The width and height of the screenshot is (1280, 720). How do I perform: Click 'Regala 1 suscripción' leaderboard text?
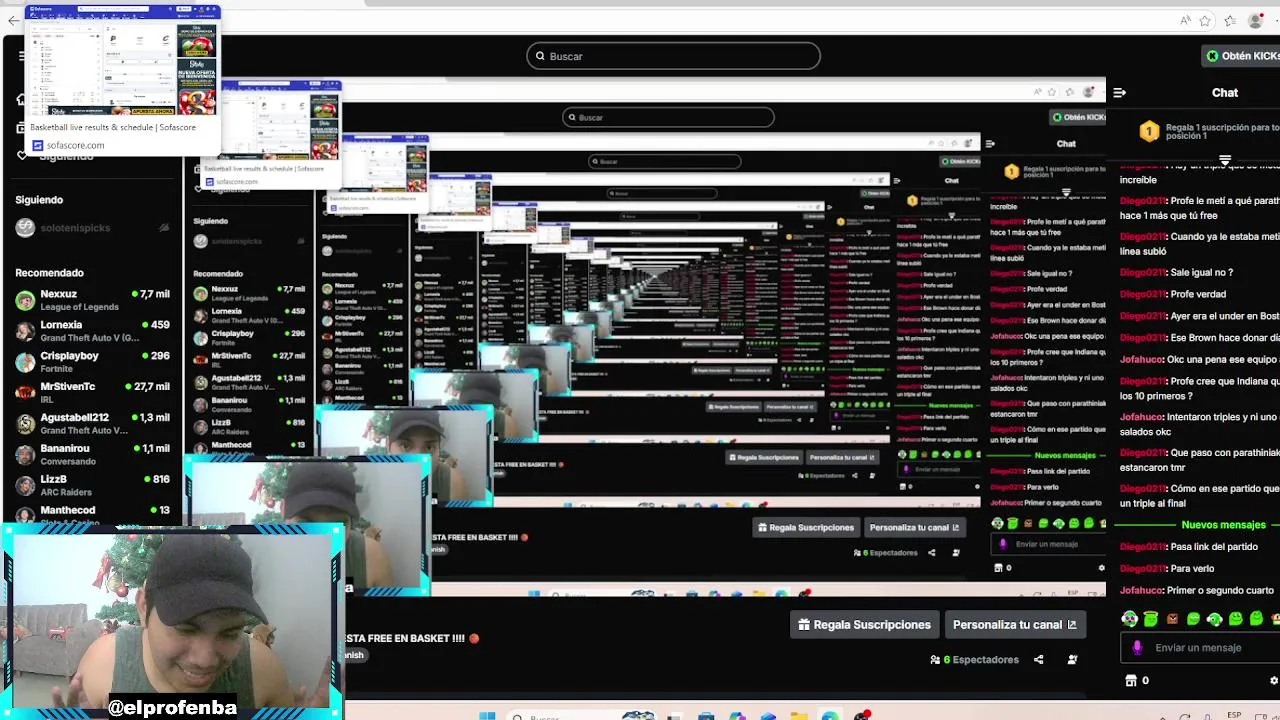coord(1222,131)
